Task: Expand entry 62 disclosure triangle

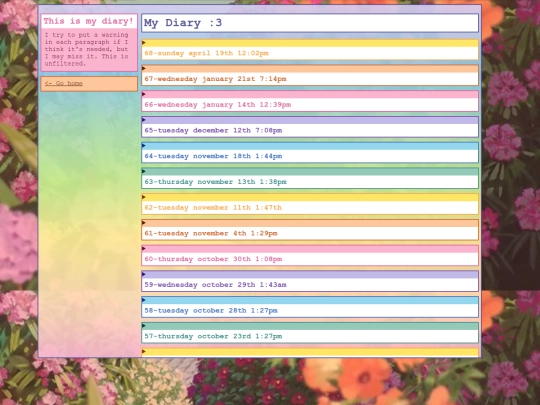Action: 144,197
